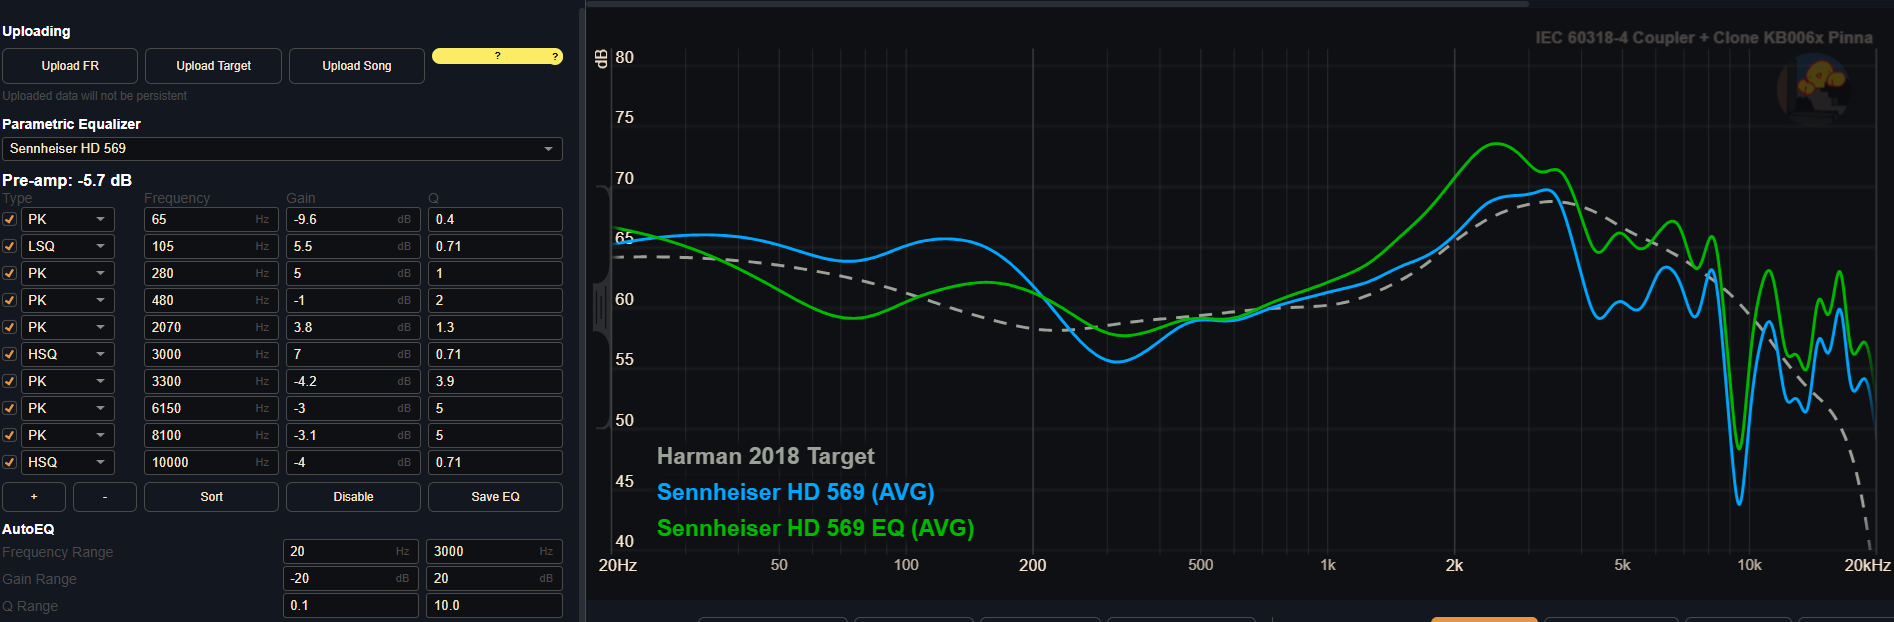Open the PK type dropdown for 6150 Hz
The image size is (1894, 622).
pyautogui.click(x=68, y=408)
